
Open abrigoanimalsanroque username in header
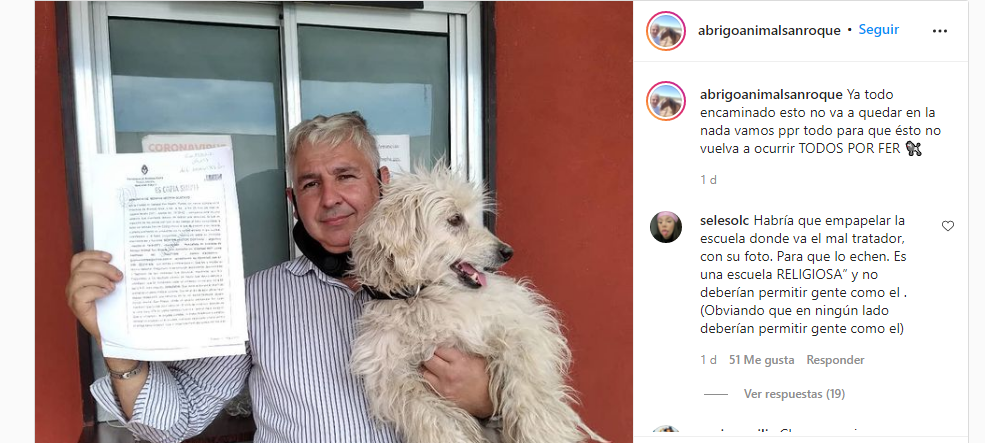[x=769, y=30]
